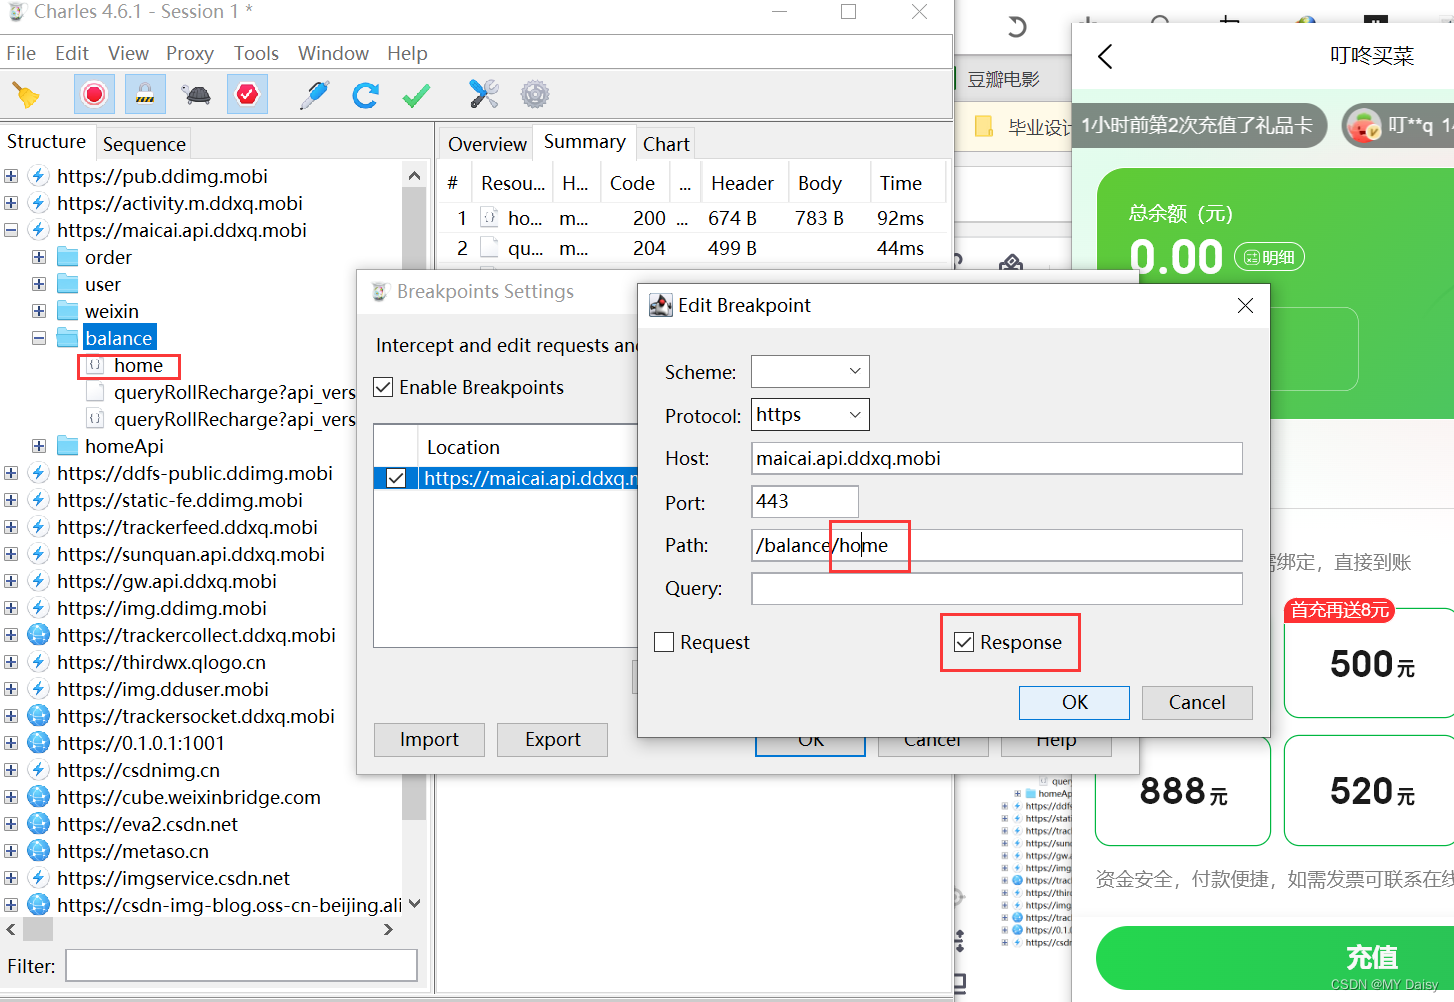Click globe icon for https://metaso.cn
This screenshot has height=1002, width=1454.
point(38,851)
